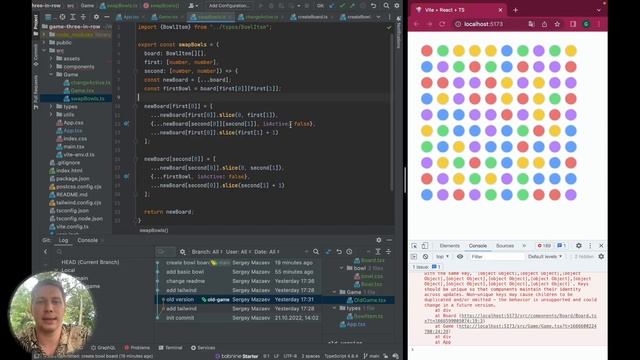Open a new browser tab with plus
The image size is (640, 360).
point(516,10)
